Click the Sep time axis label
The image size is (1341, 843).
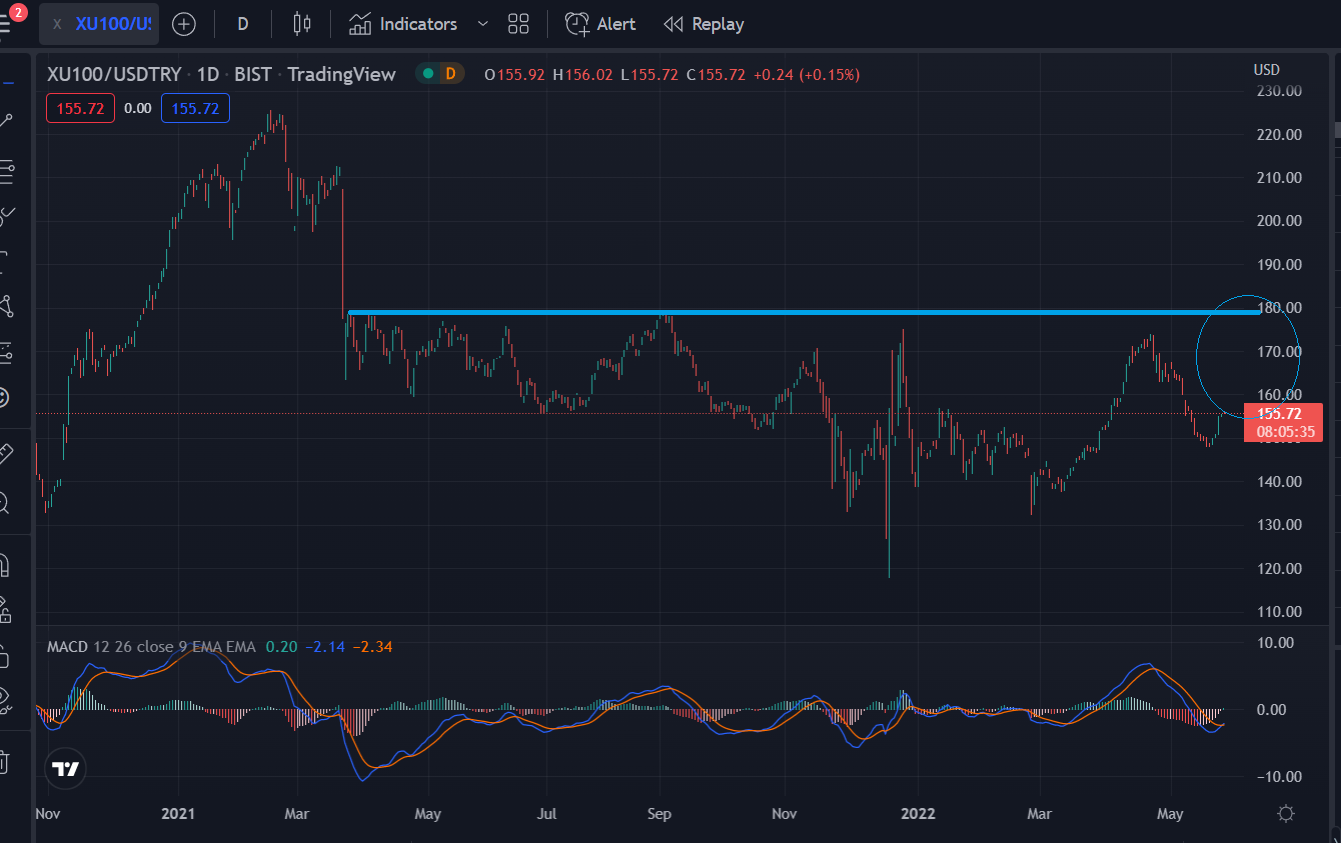[659, 814]
